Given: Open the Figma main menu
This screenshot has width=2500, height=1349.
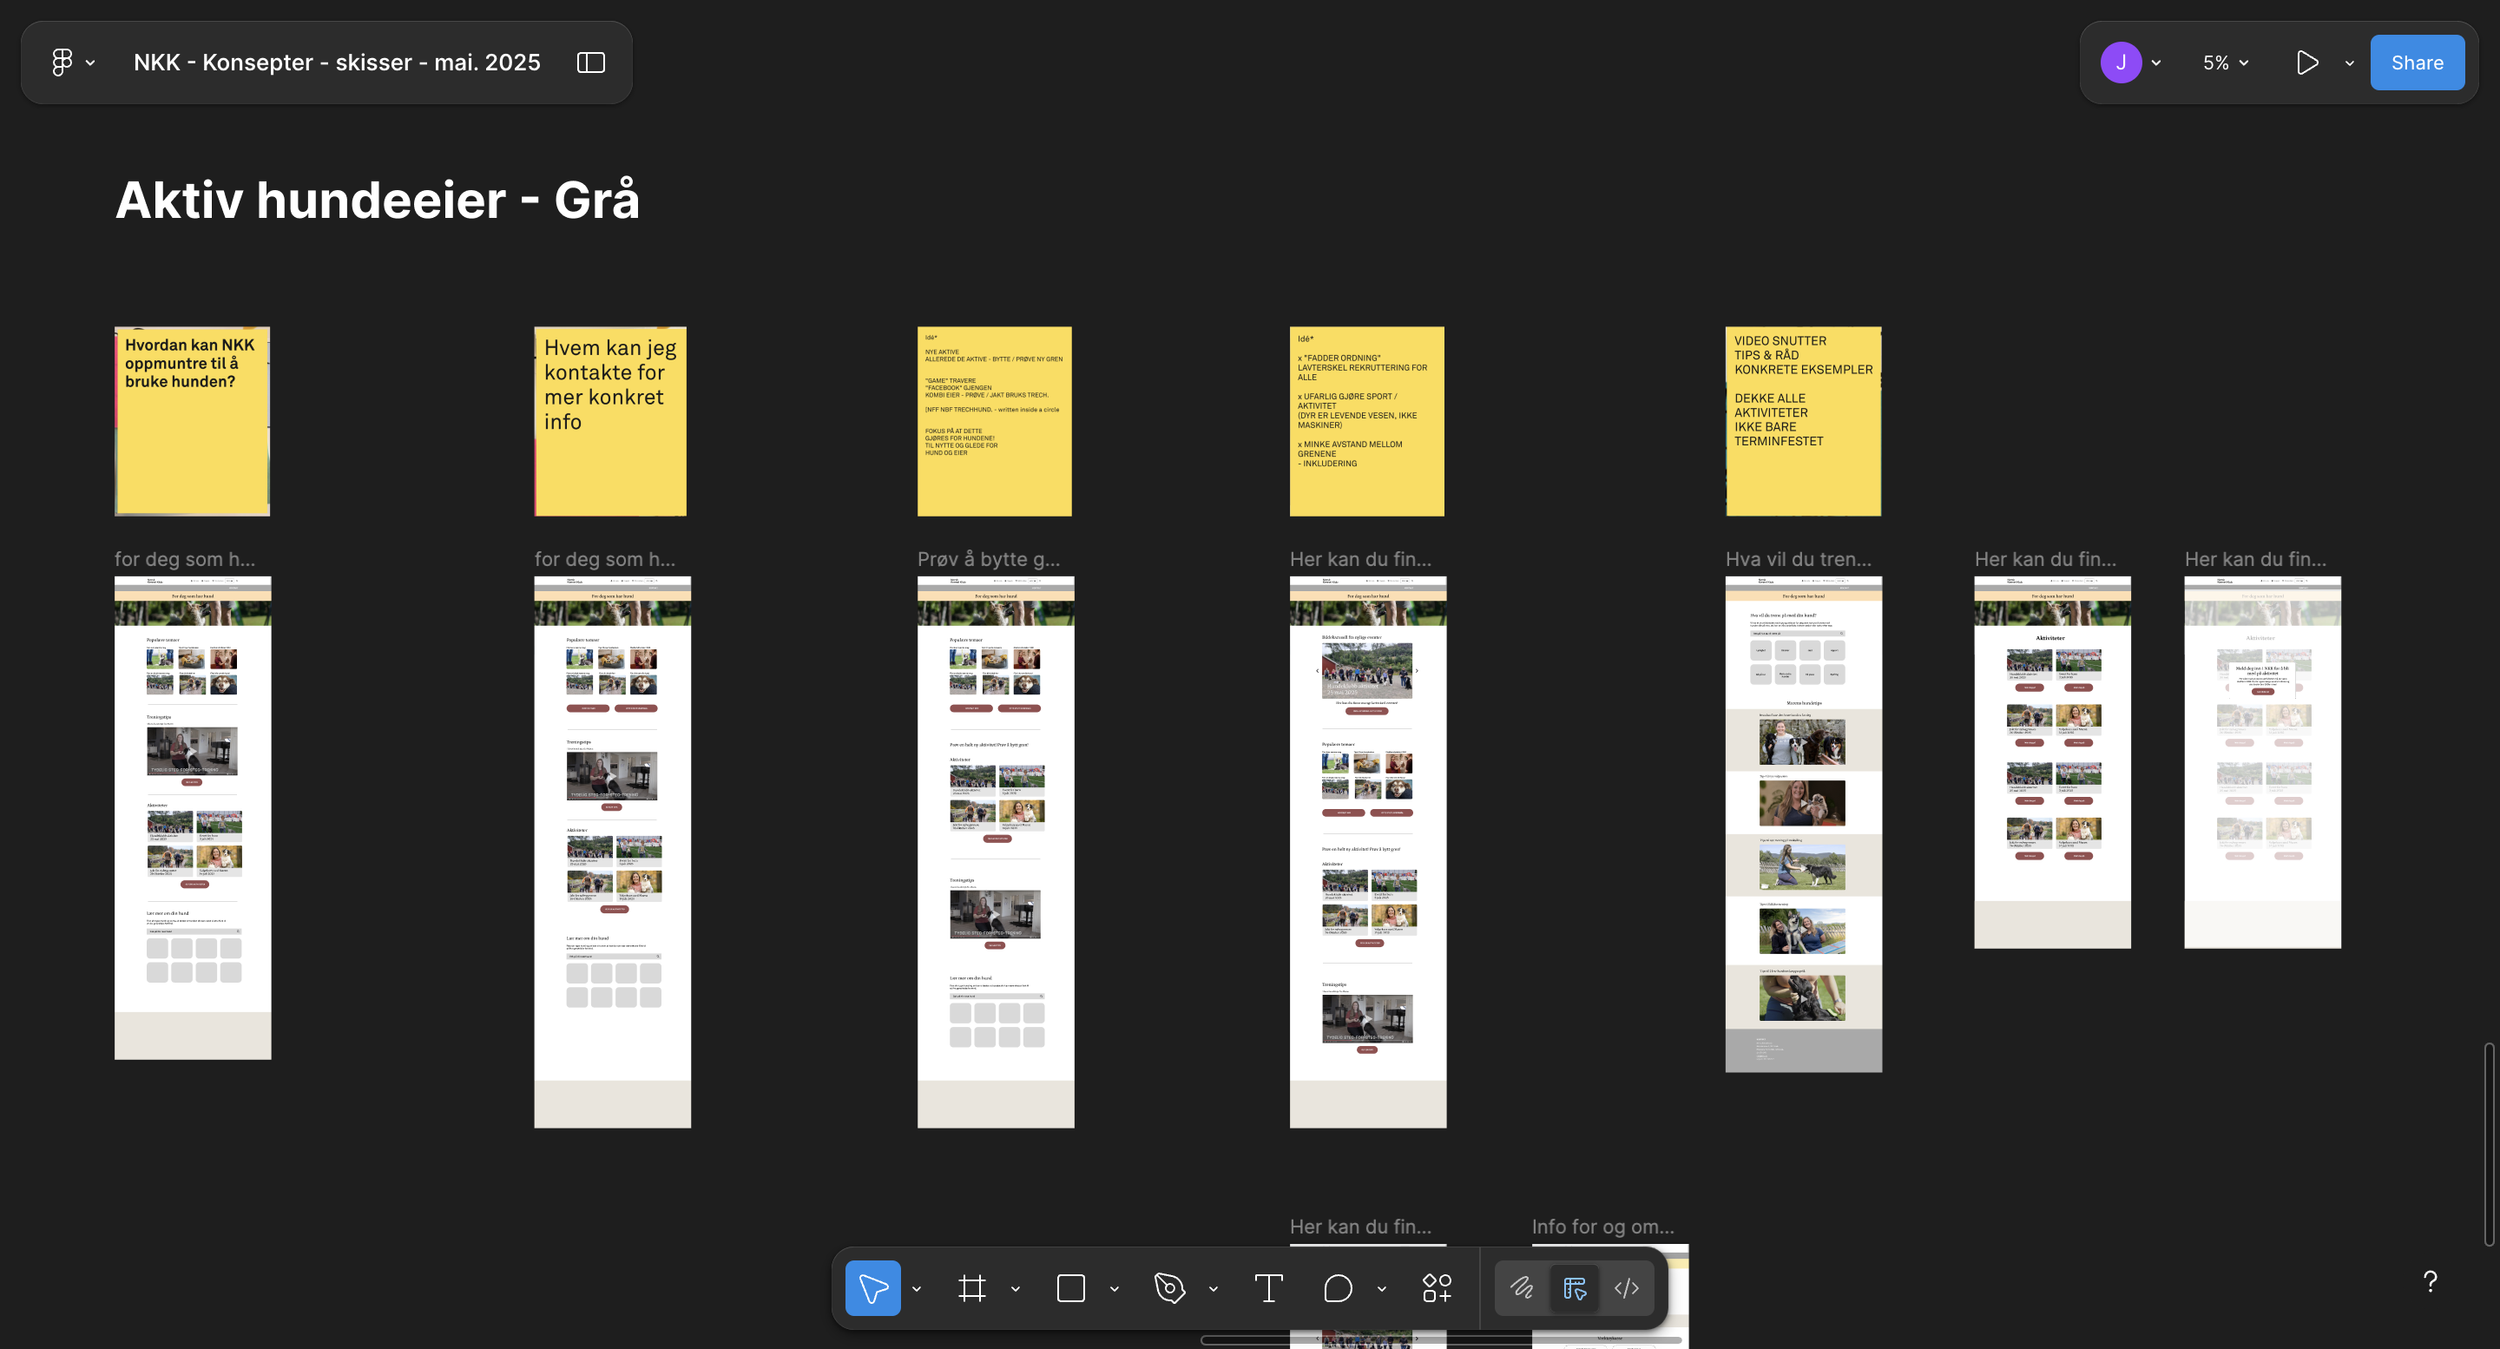Looking at the screenshot, I should pyautogui.click(x=63, y=62).
